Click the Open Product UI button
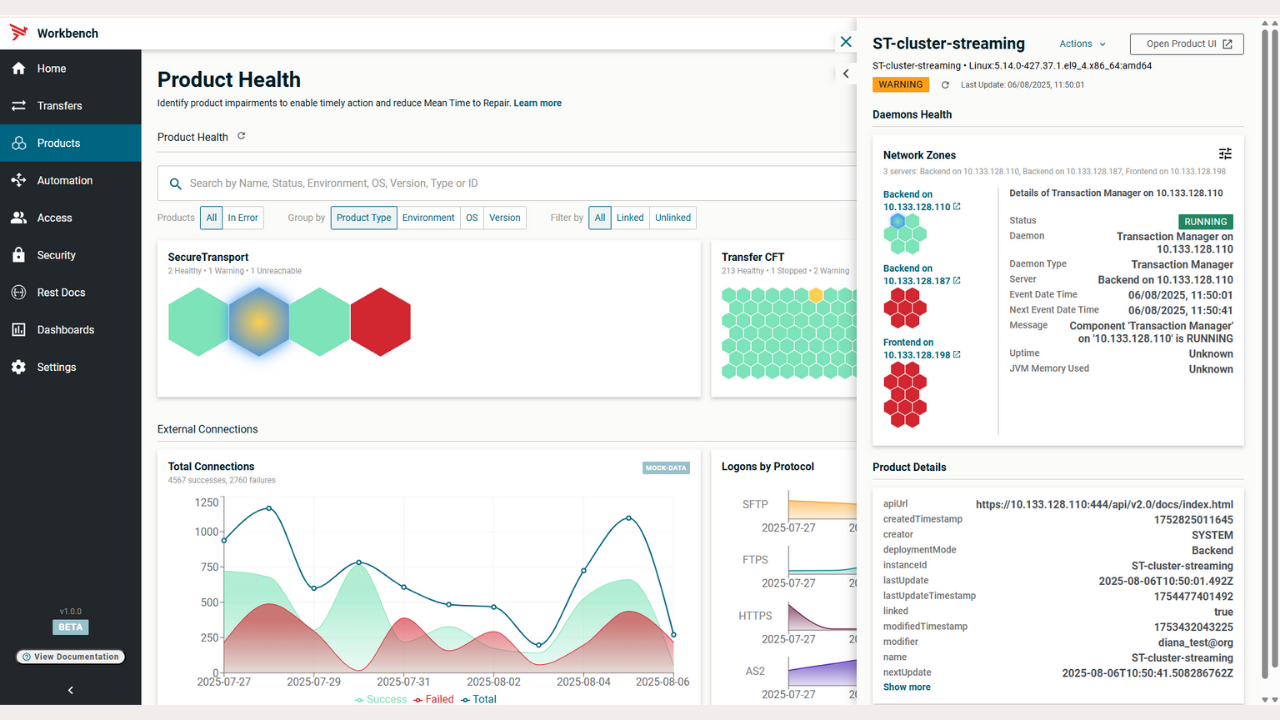 coord(1187,44)
